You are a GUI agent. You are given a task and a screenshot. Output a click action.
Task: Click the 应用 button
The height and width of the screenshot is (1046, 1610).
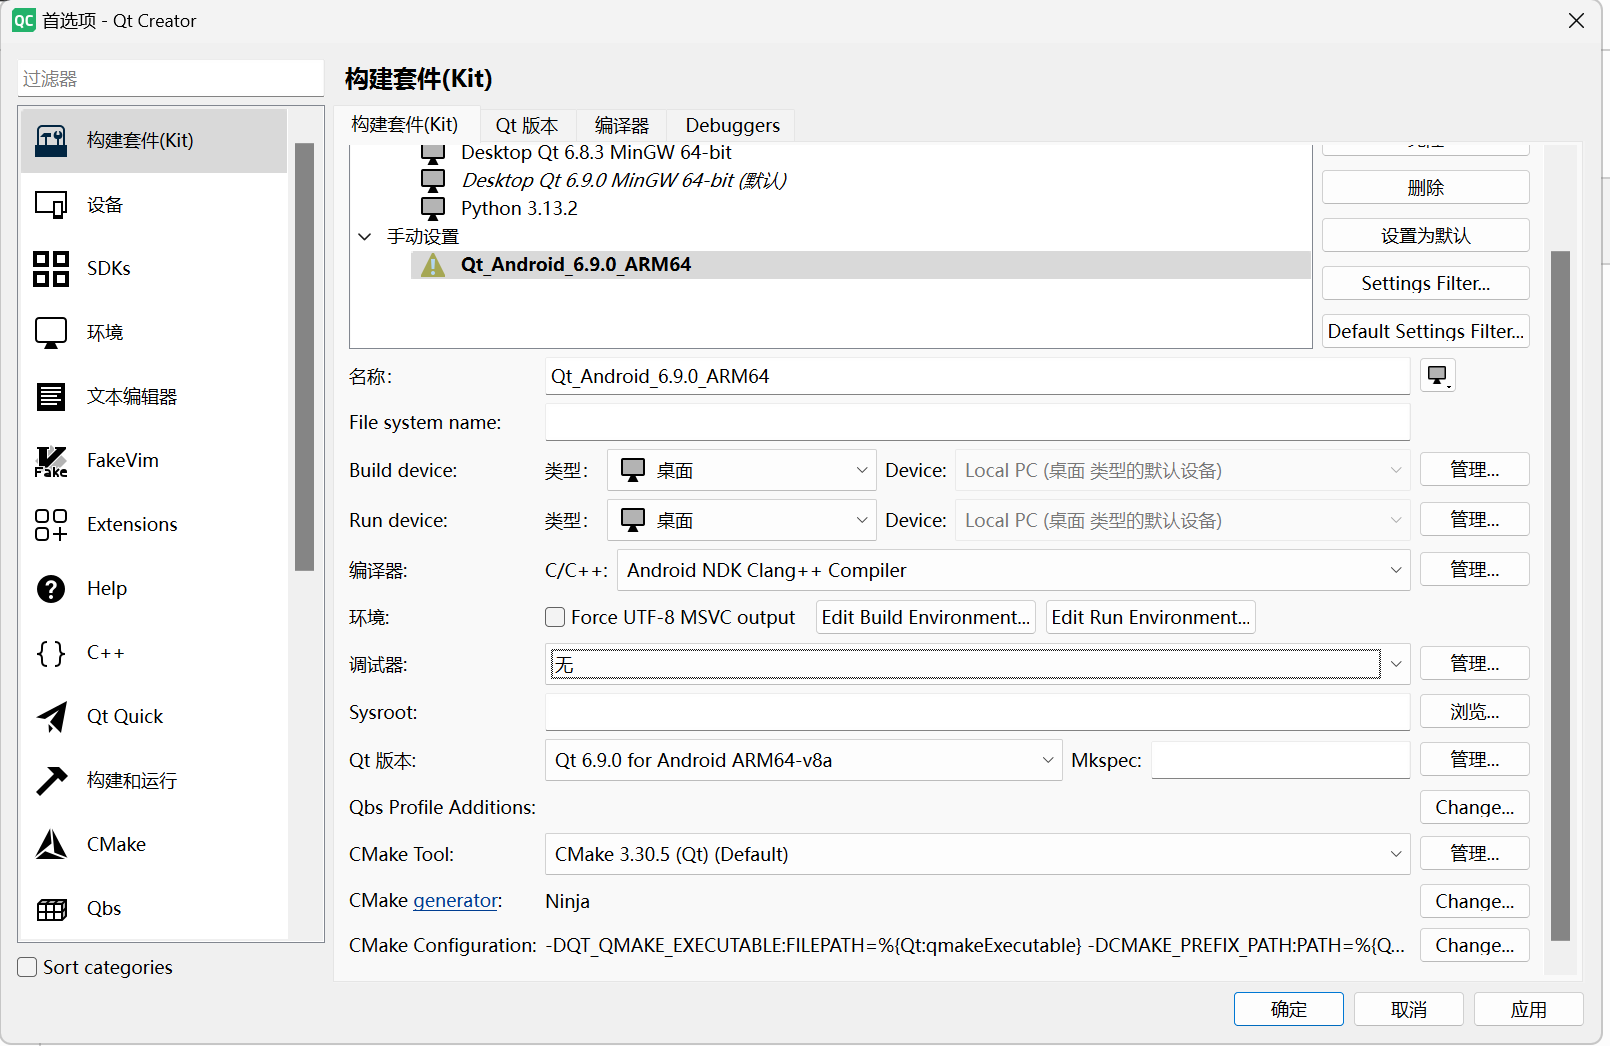click(1529, 1010)
